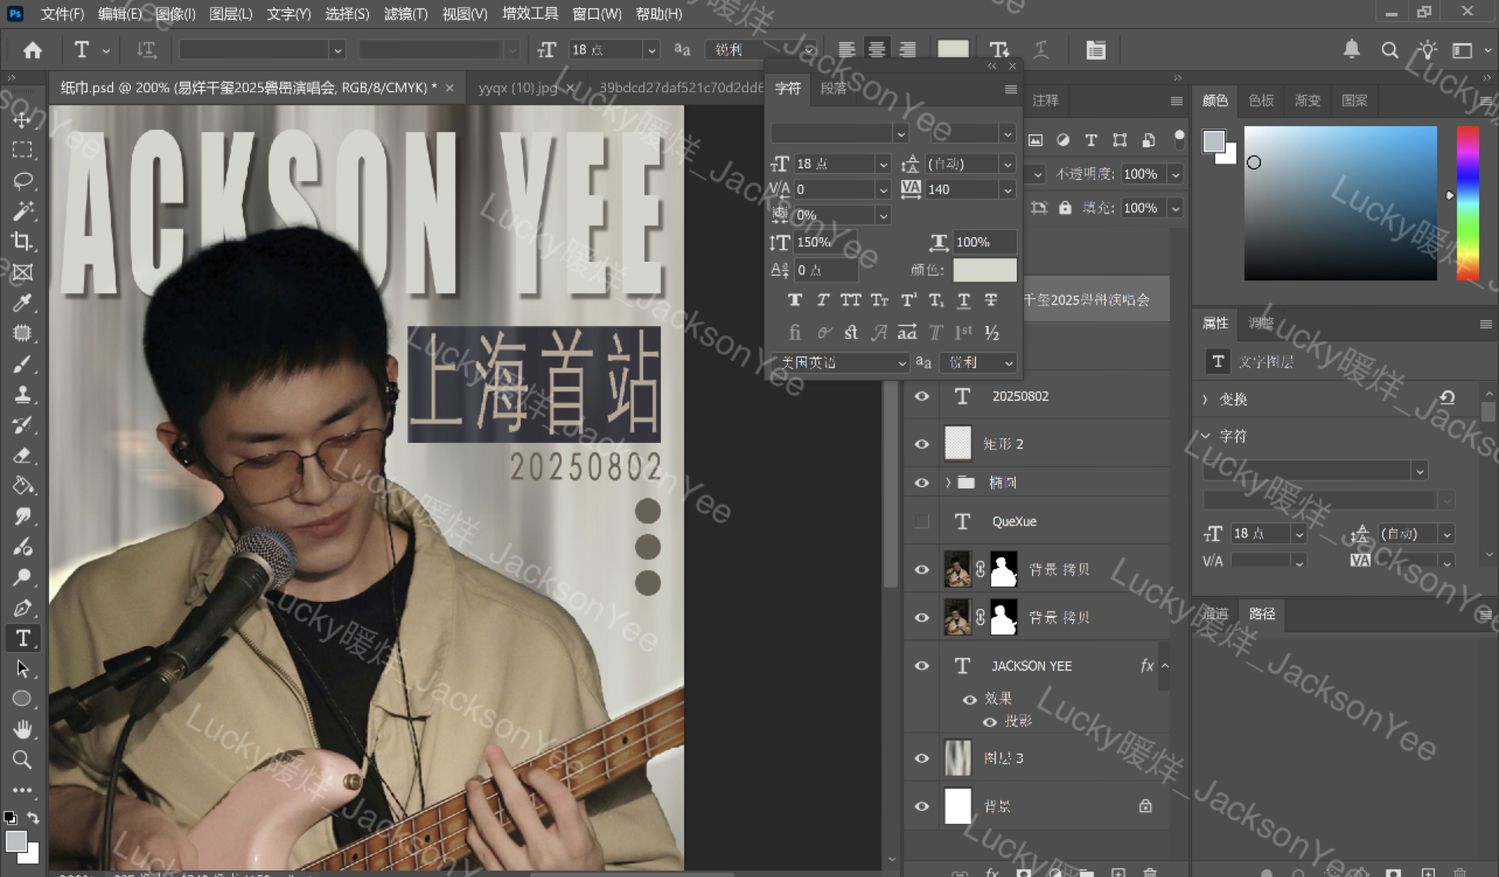Open the 窗口(W) menu
Viewport: 1499px width, 877px height.
(596, 14)
